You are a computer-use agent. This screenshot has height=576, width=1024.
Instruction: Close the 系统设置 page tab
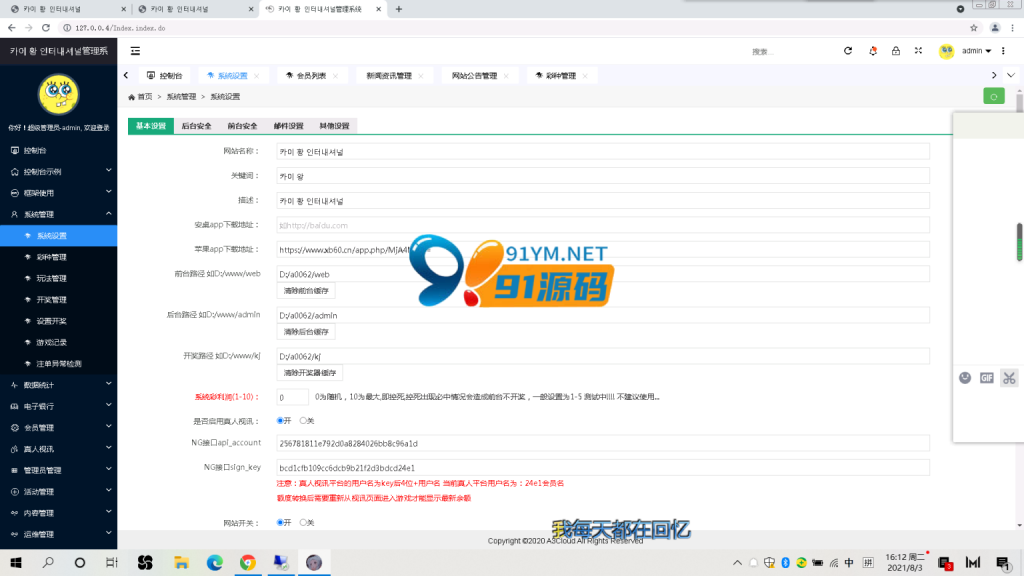(257, 76)
